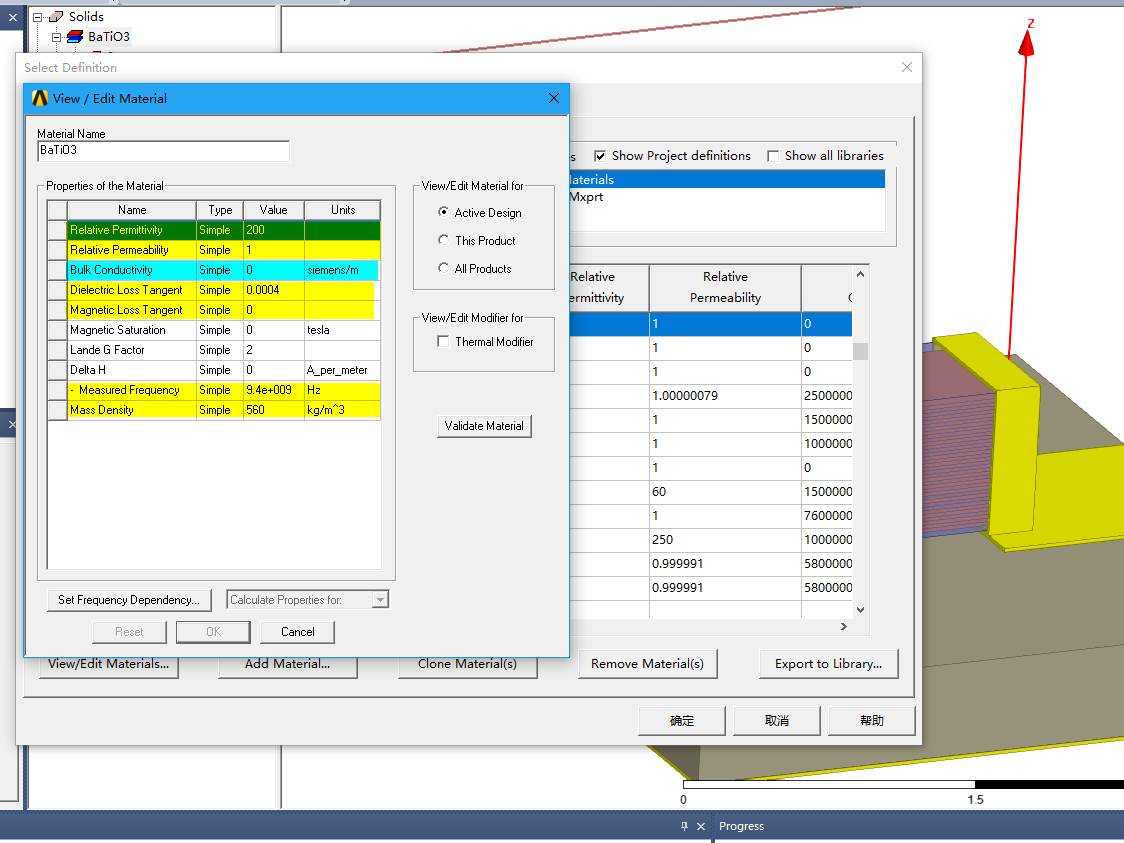Select Magnetic Loss Tangent row name

coord(131,310)
